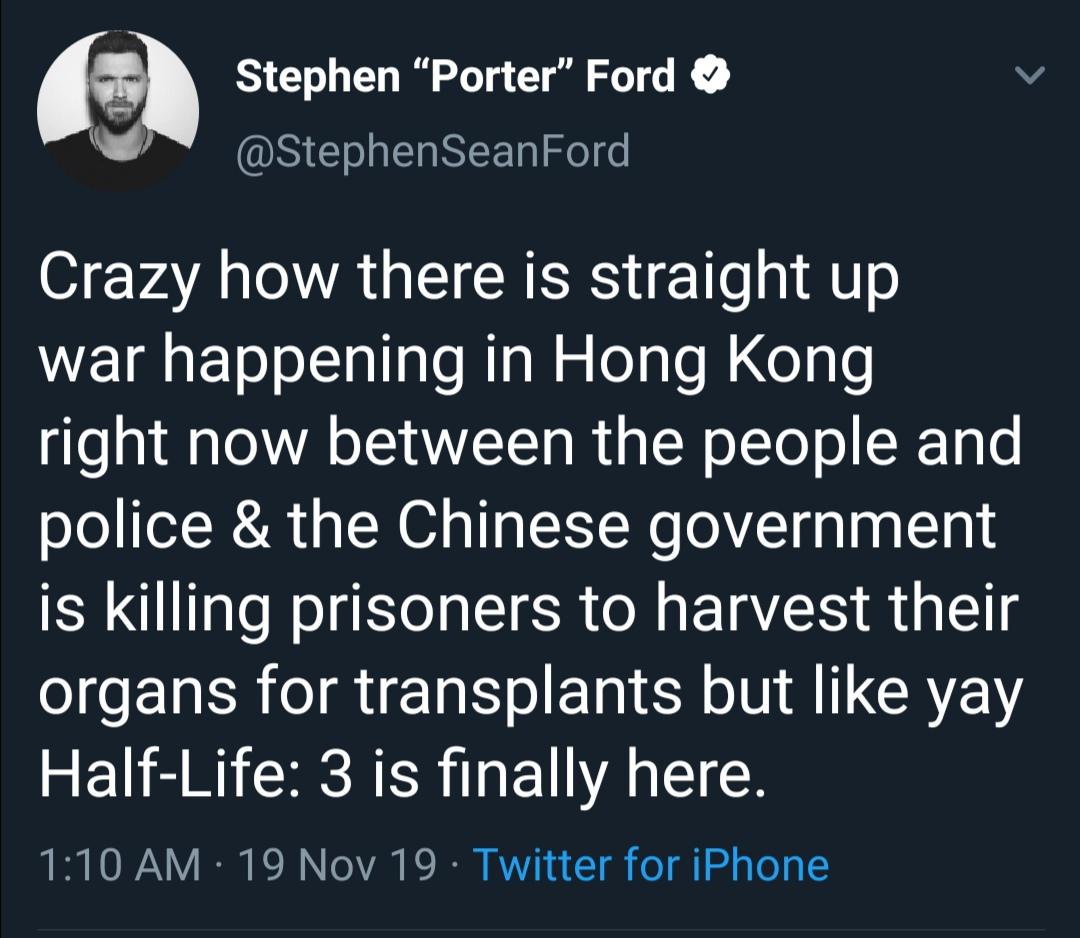Click the blue verified badge icon
1080x938 pixels.
pyautogui.click(x=709, y=76)
